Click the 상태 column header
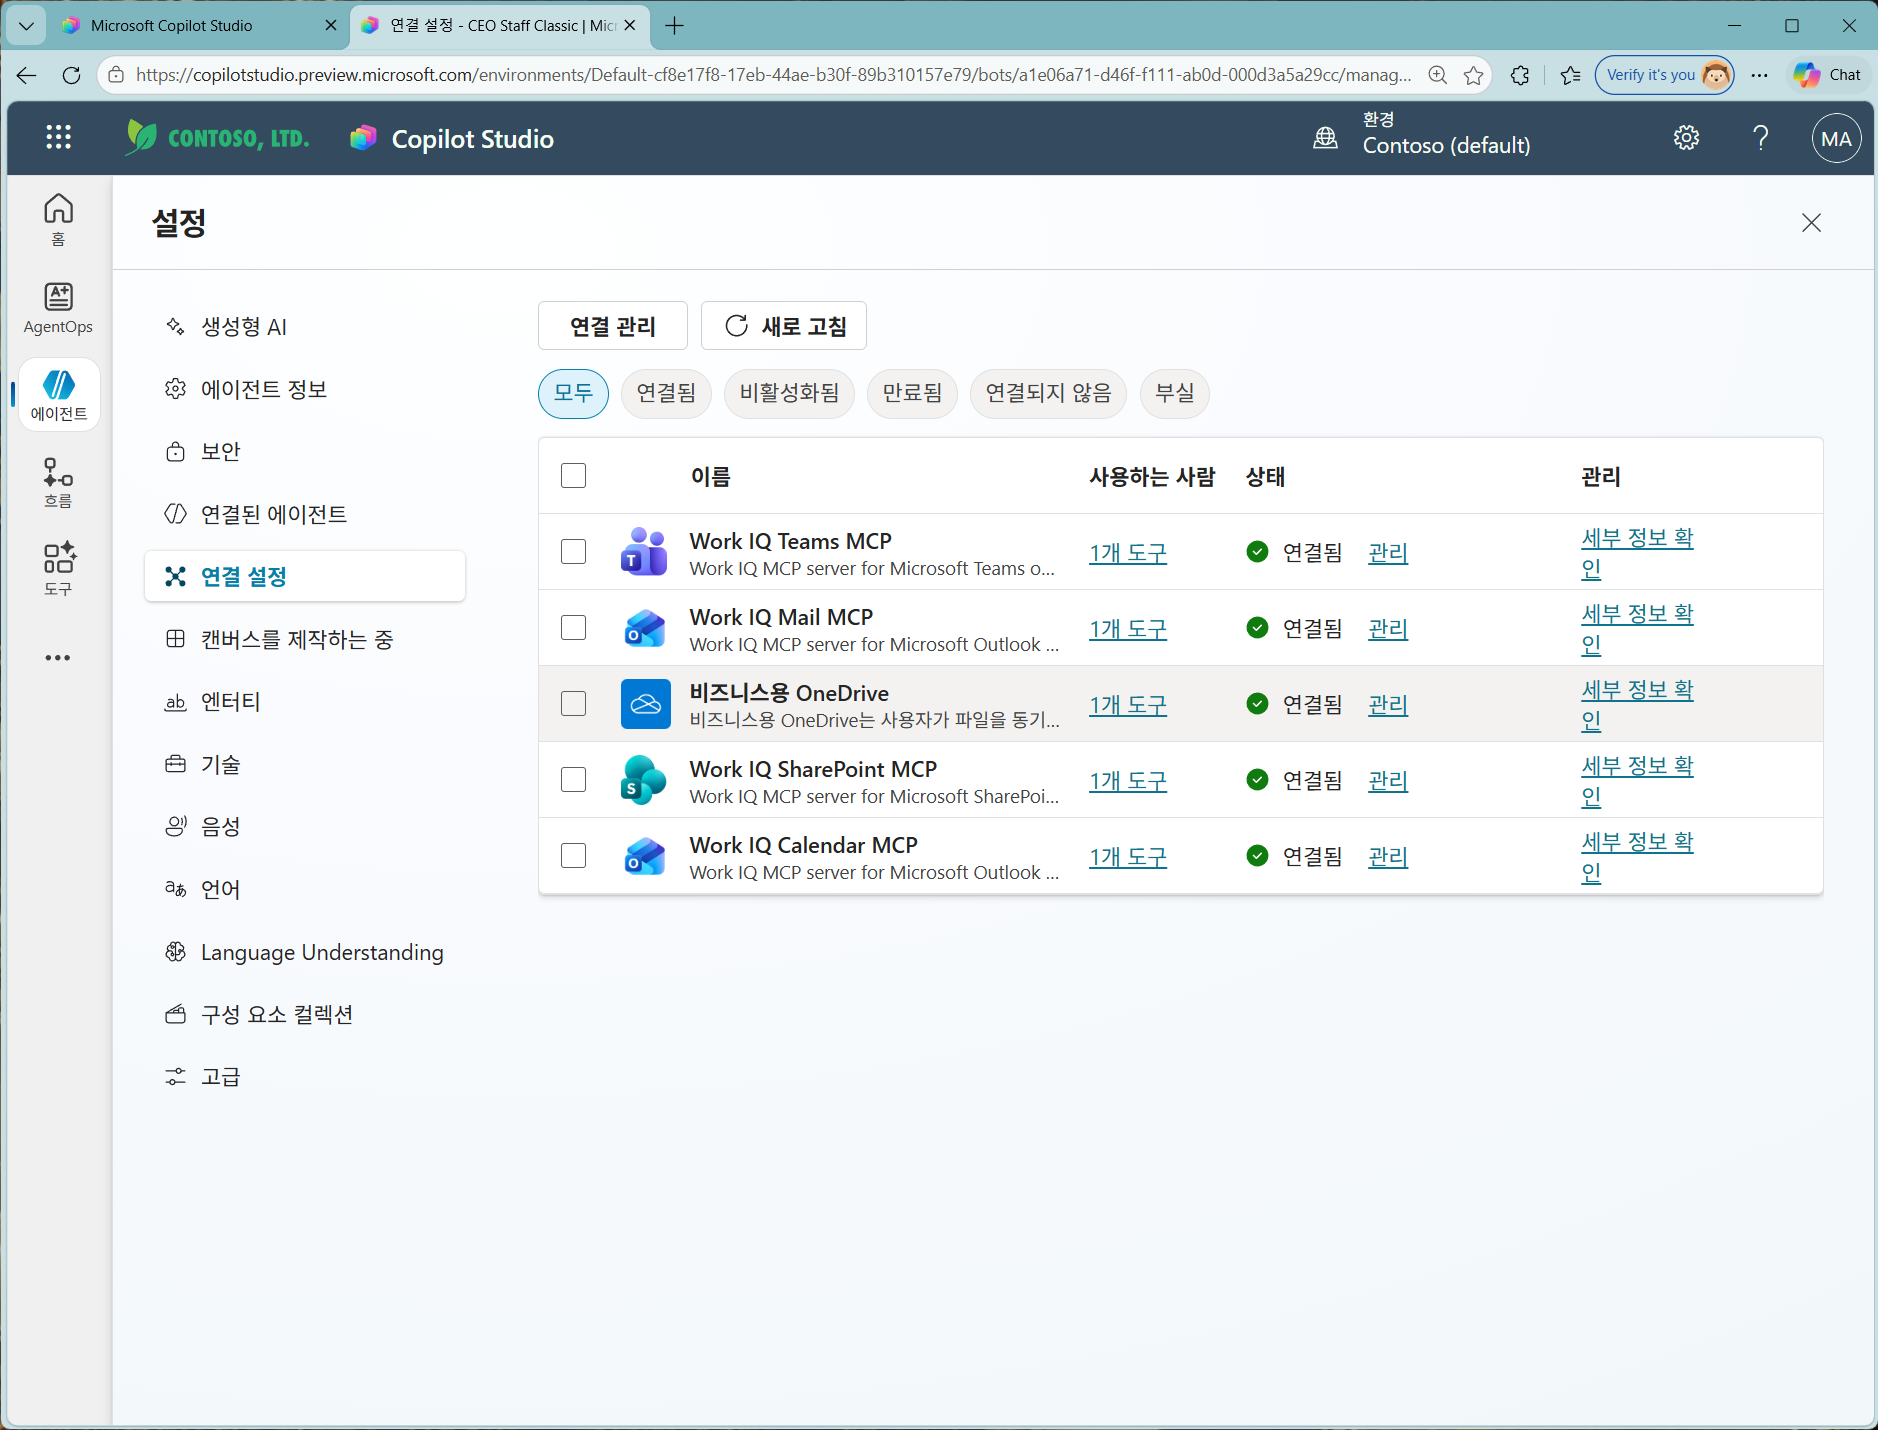The width and height of the screenshot is (1878, 1430). 1265,477
